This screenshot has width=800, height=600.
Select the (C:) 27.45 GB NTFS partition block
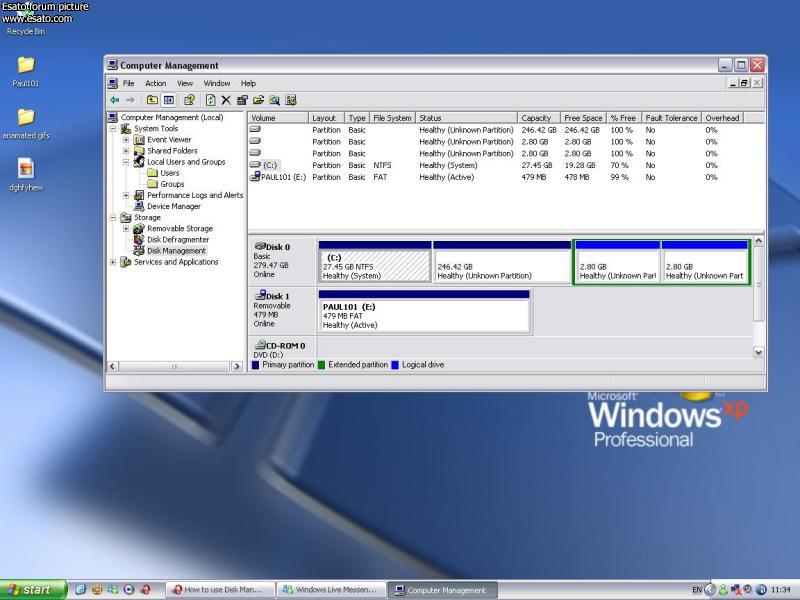click(x=375, y=262)
